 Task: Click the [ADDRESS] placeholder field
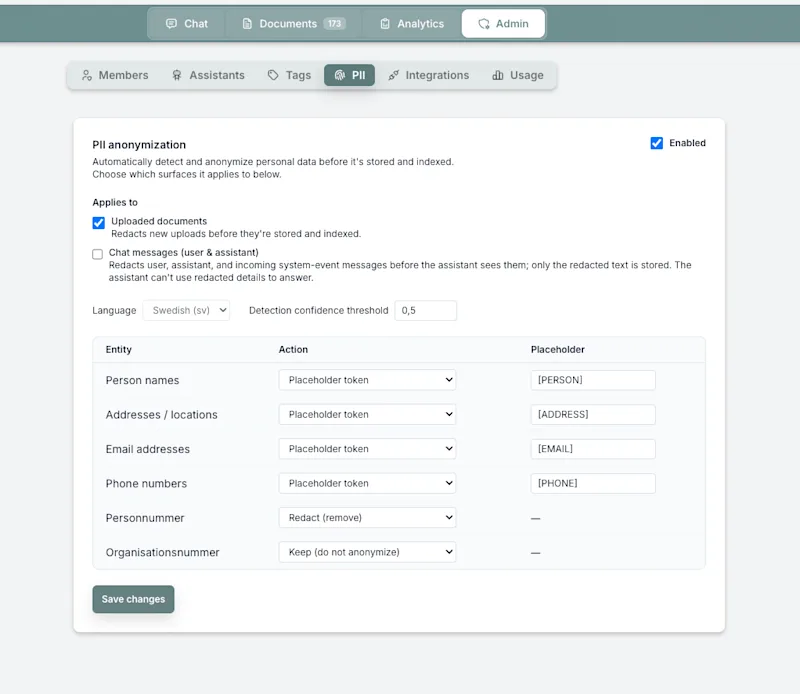click(x=593, y=414)
